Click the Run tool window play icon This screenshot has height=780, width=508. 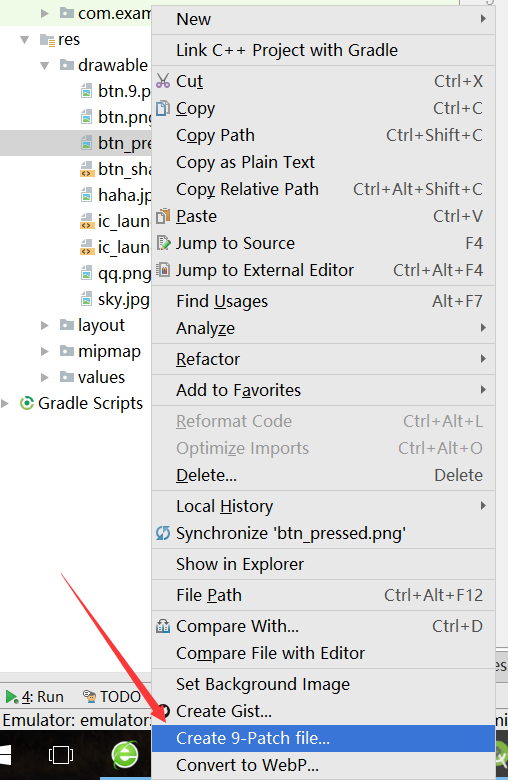point(11,696)
